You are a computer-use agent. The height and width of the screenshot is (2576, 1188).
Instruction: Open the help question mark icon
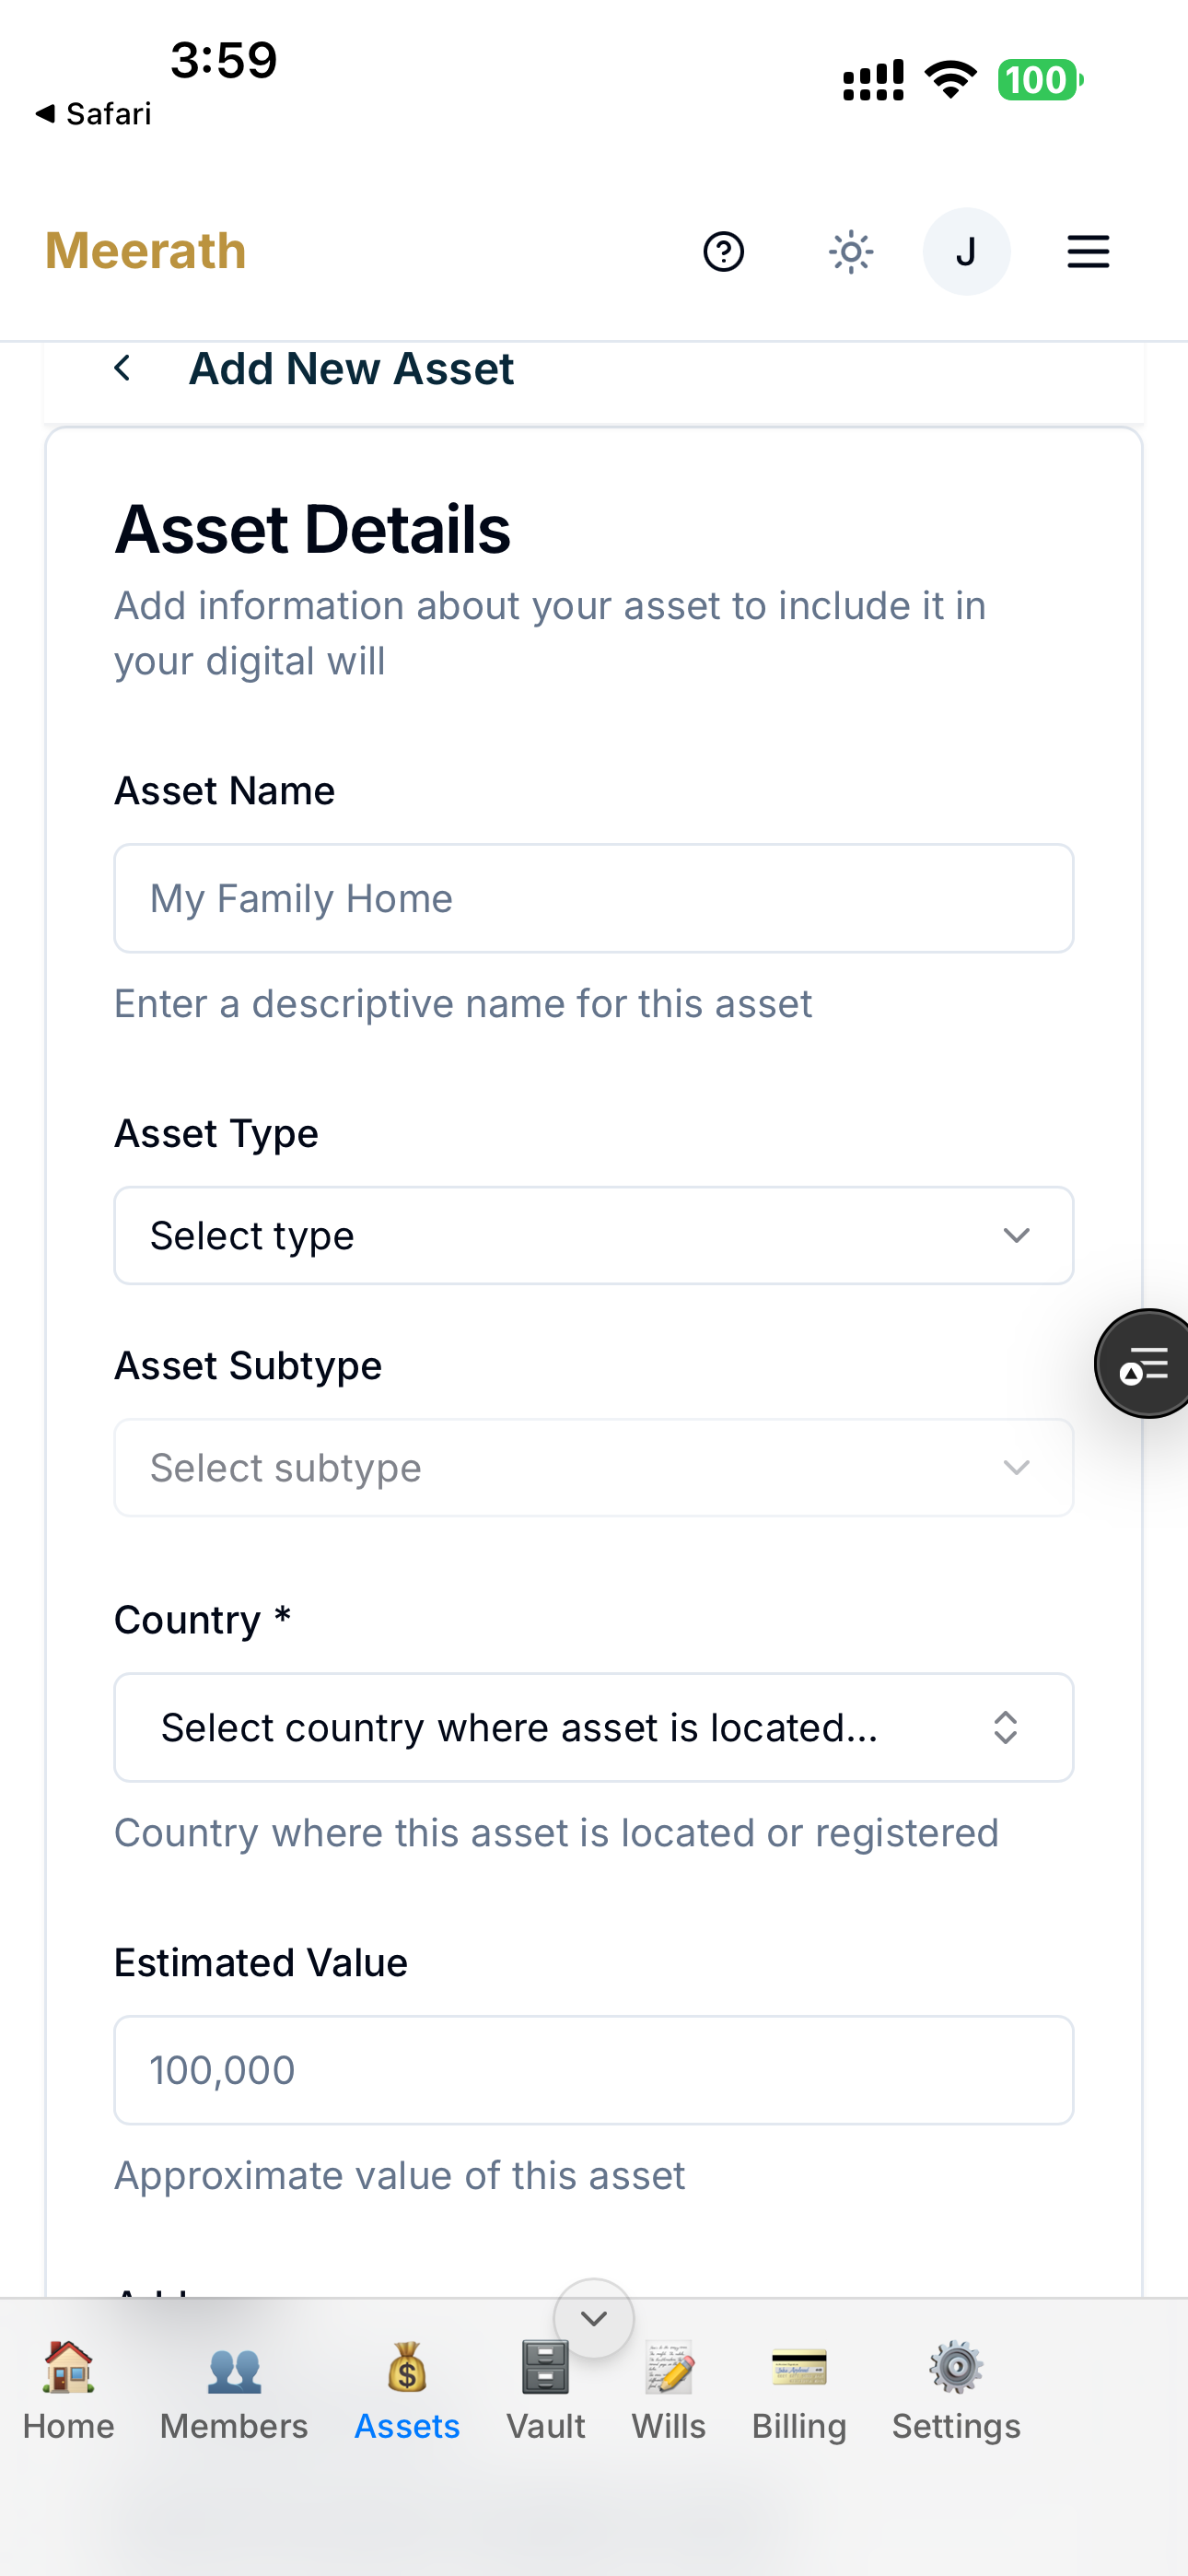(724, 251)
